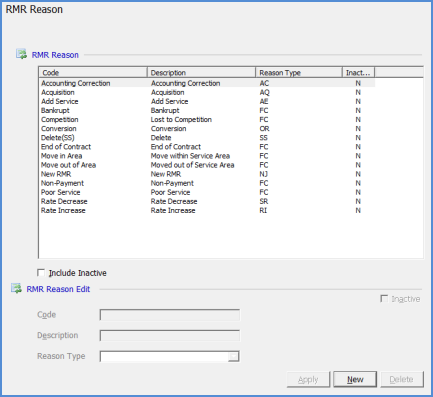Screen dimensions: 433x397
Task: Click the Apply button
Action: tap(308, 379)
